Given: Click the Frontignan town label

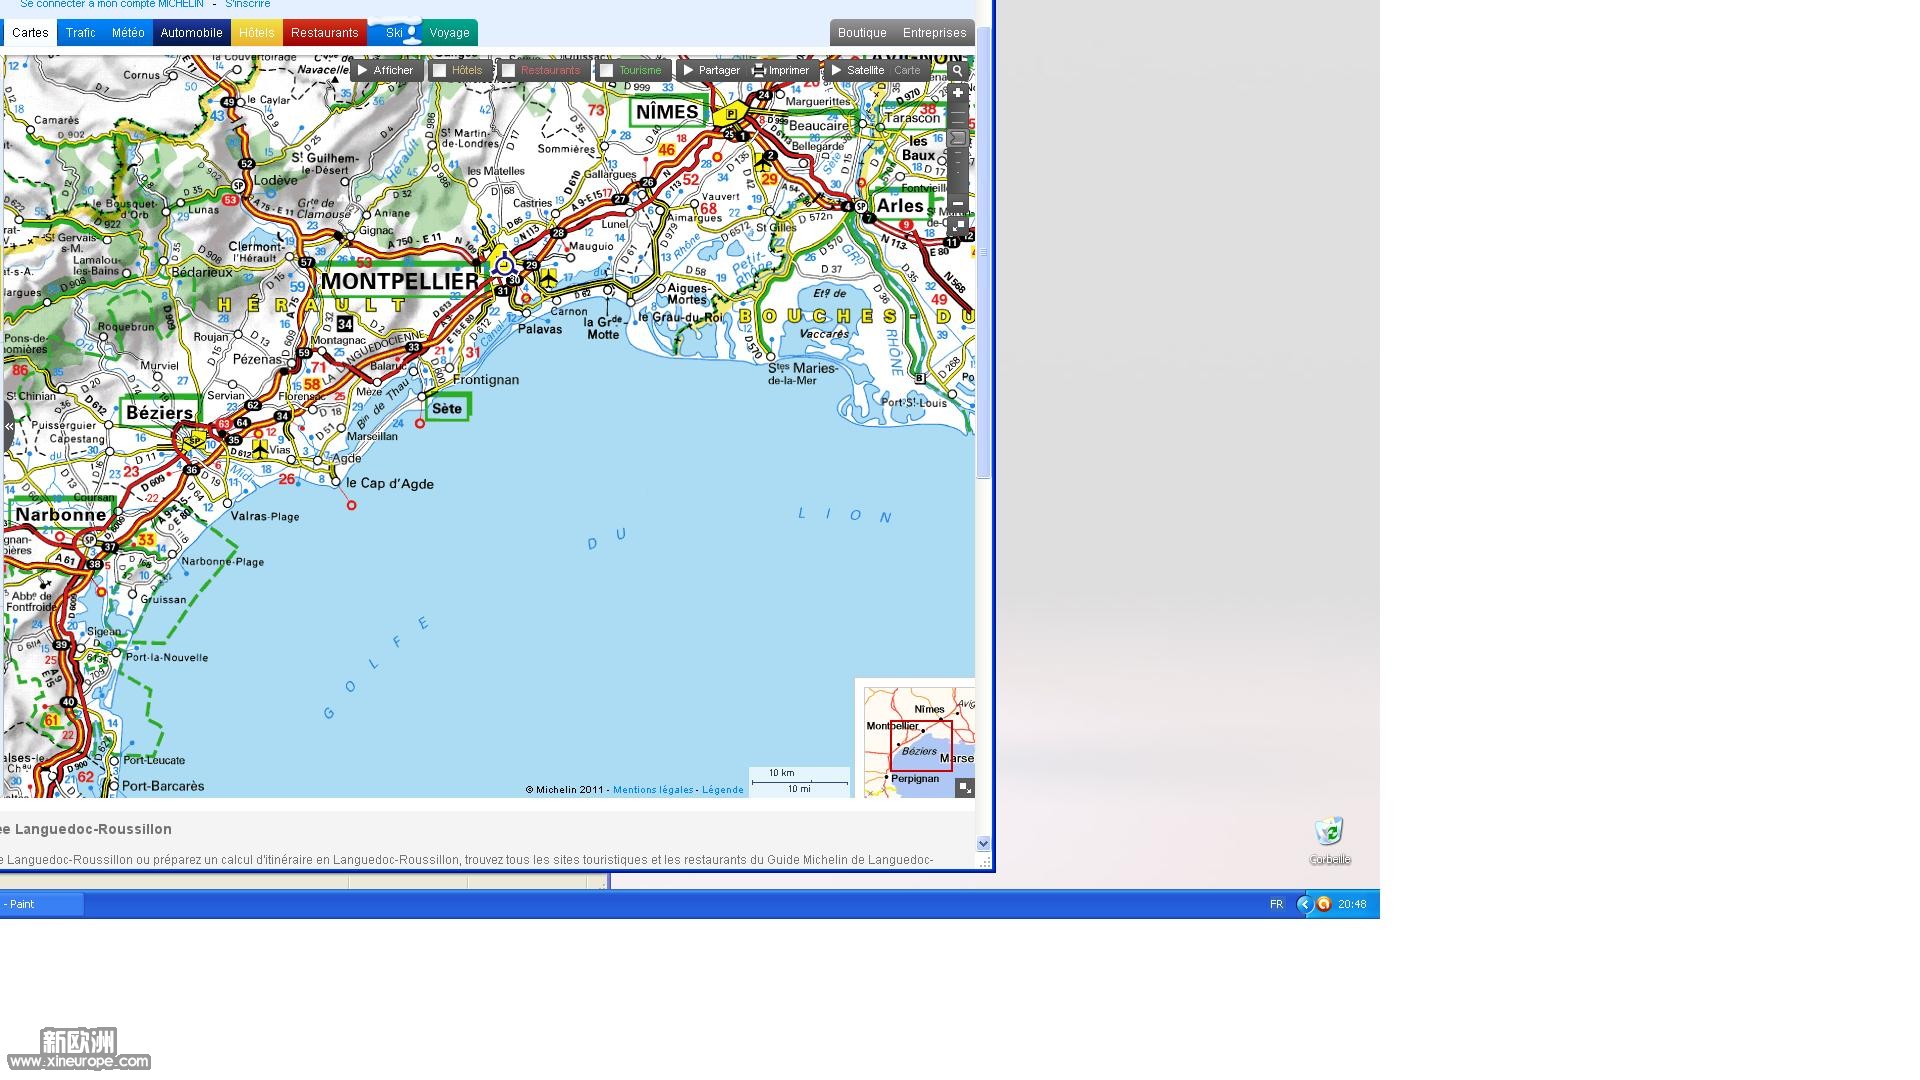Looking at the screenshot, I should pyautogui.click(x=486, y=380).
